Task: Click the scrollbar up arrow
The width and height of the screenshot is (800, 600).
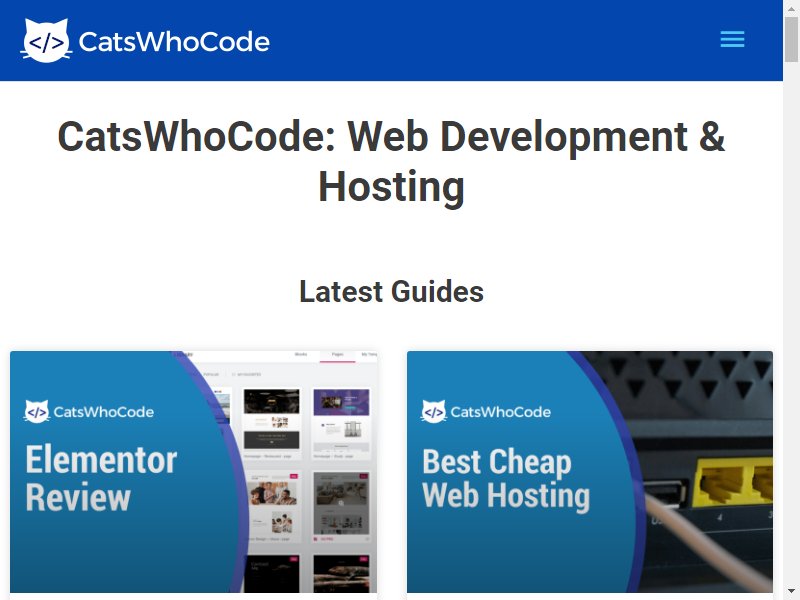Action: (791, 8)
